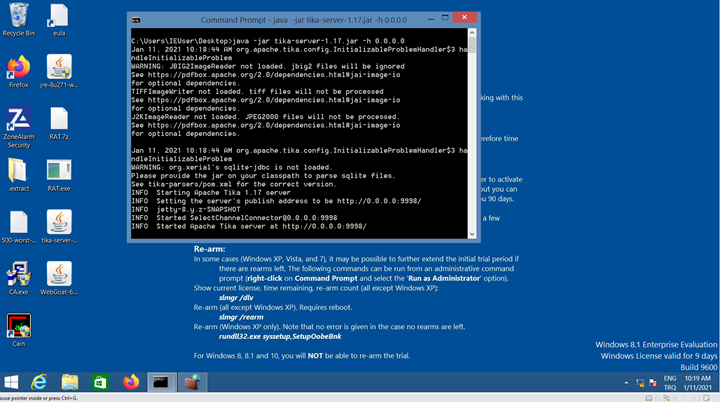
Task: Click the 'slmgr /dlv' wallpaper text
Action: [236, 298]
